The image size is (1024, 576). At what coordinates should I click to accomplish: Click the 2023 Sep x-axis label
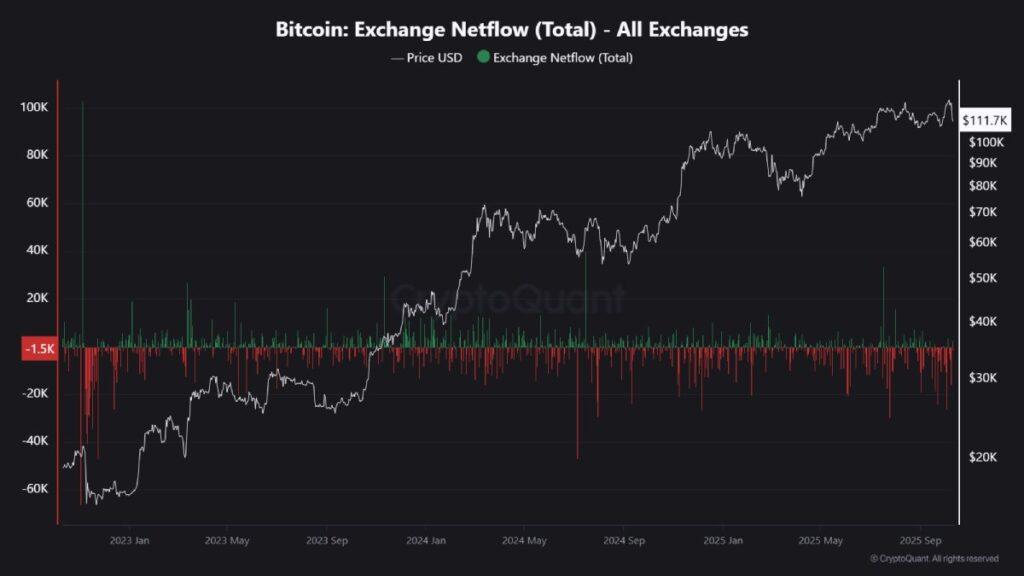pyautogui.click(x=327, y=540)
